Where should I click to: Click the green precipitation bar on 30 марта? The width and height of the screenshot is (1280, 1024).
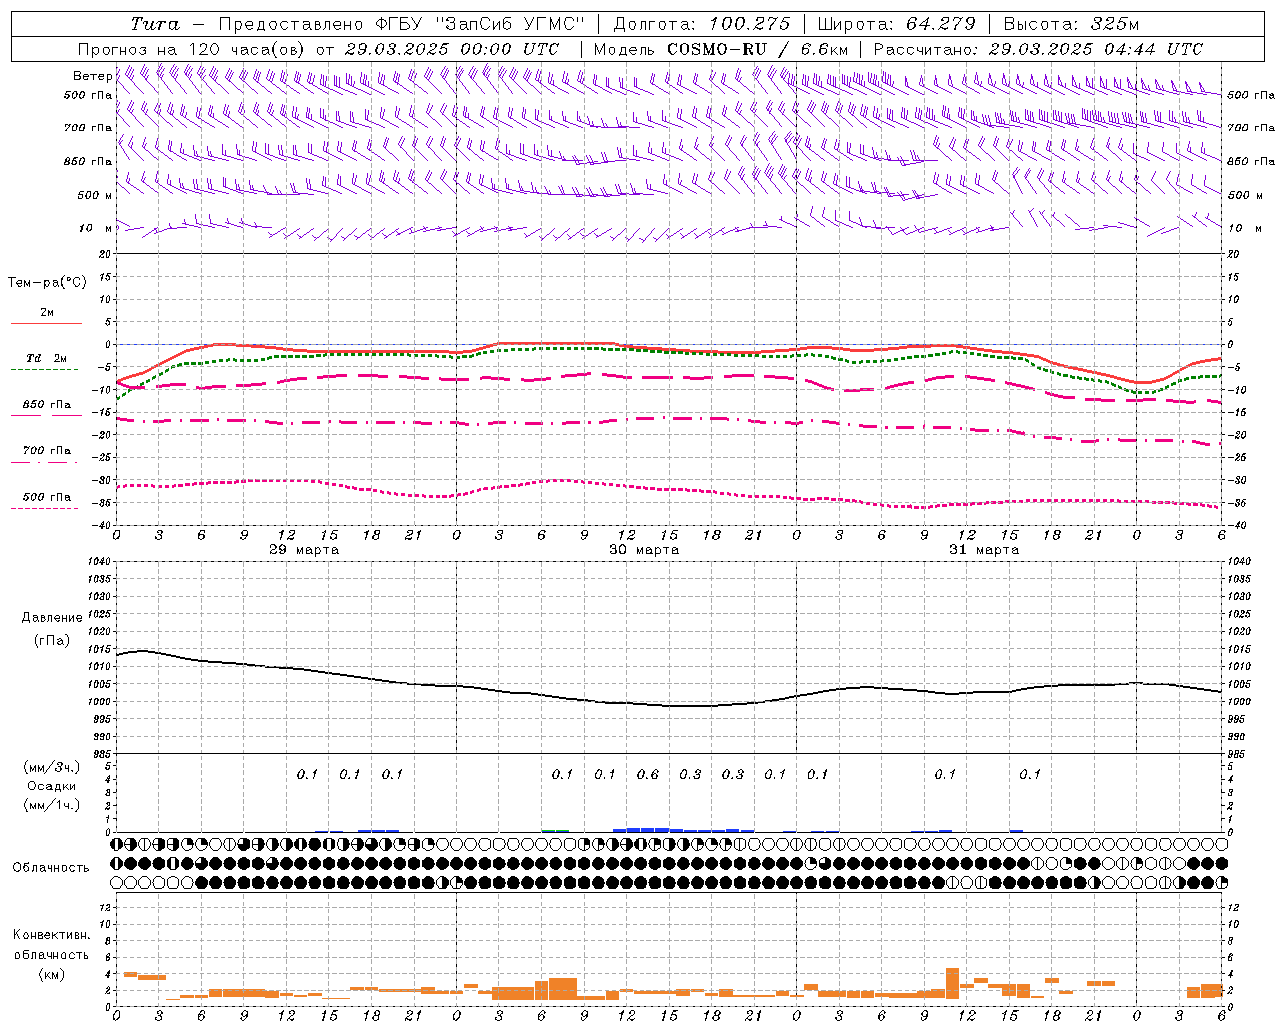click(555, 831)
